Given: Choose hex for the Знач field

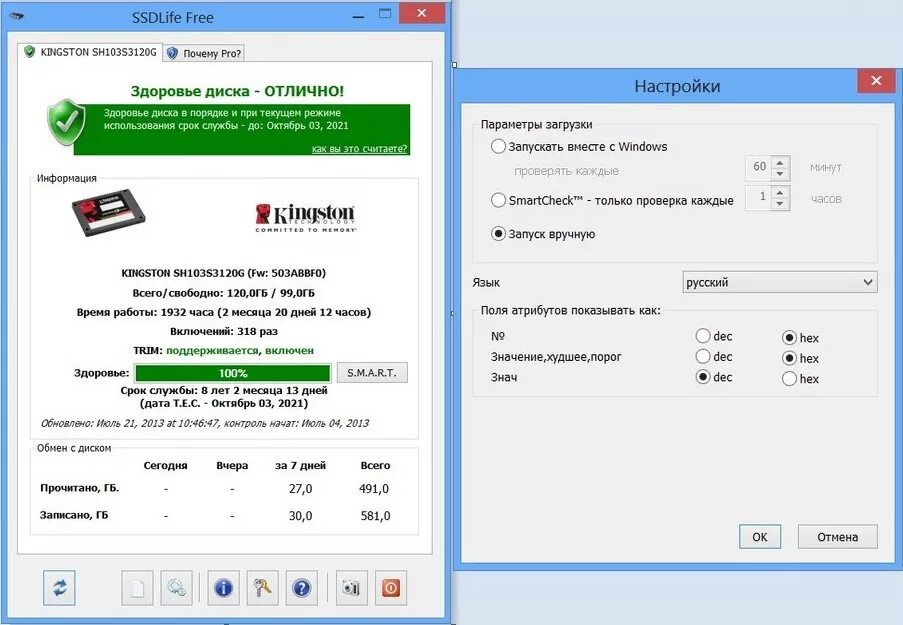Looking at the screenshot, I should coord(790,378).
